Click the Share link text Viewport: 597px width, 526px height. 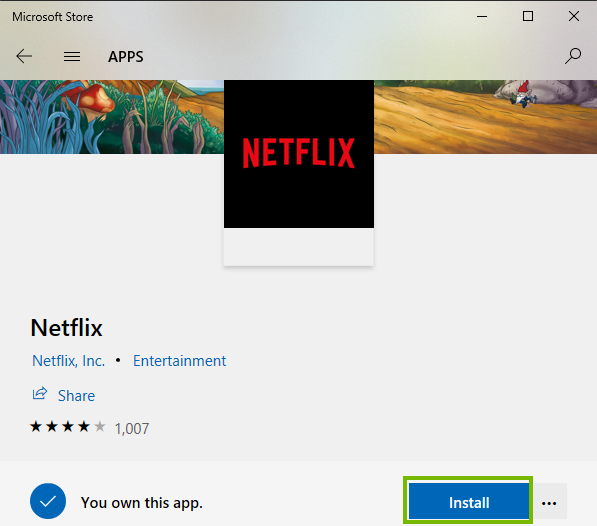coord(76,396)
